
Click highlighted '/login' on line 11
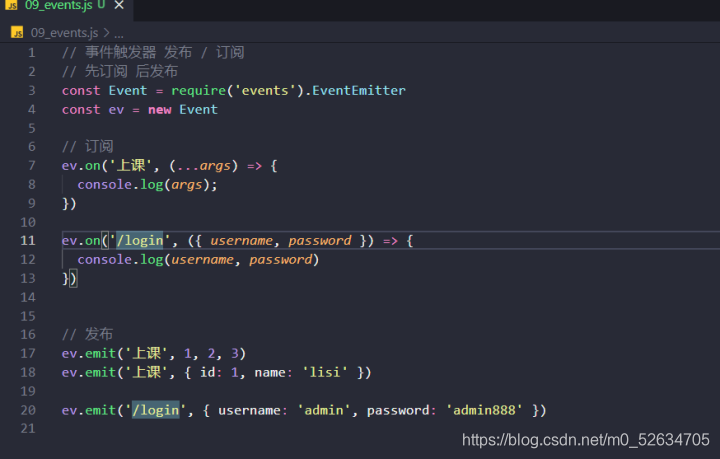(140, 241)
